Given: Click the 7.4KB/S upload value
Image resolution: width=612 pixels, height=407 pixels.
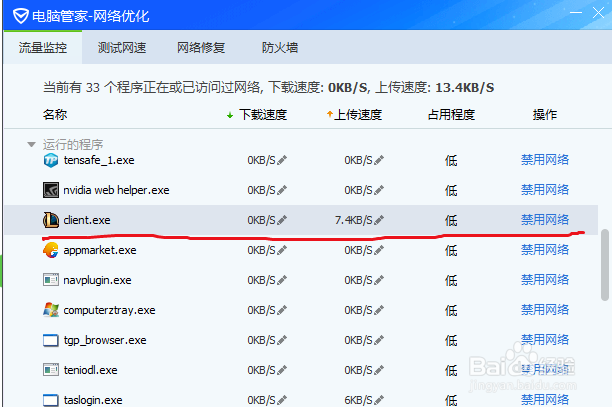Looking at the screenshot, I should click(x=354, y=220).
